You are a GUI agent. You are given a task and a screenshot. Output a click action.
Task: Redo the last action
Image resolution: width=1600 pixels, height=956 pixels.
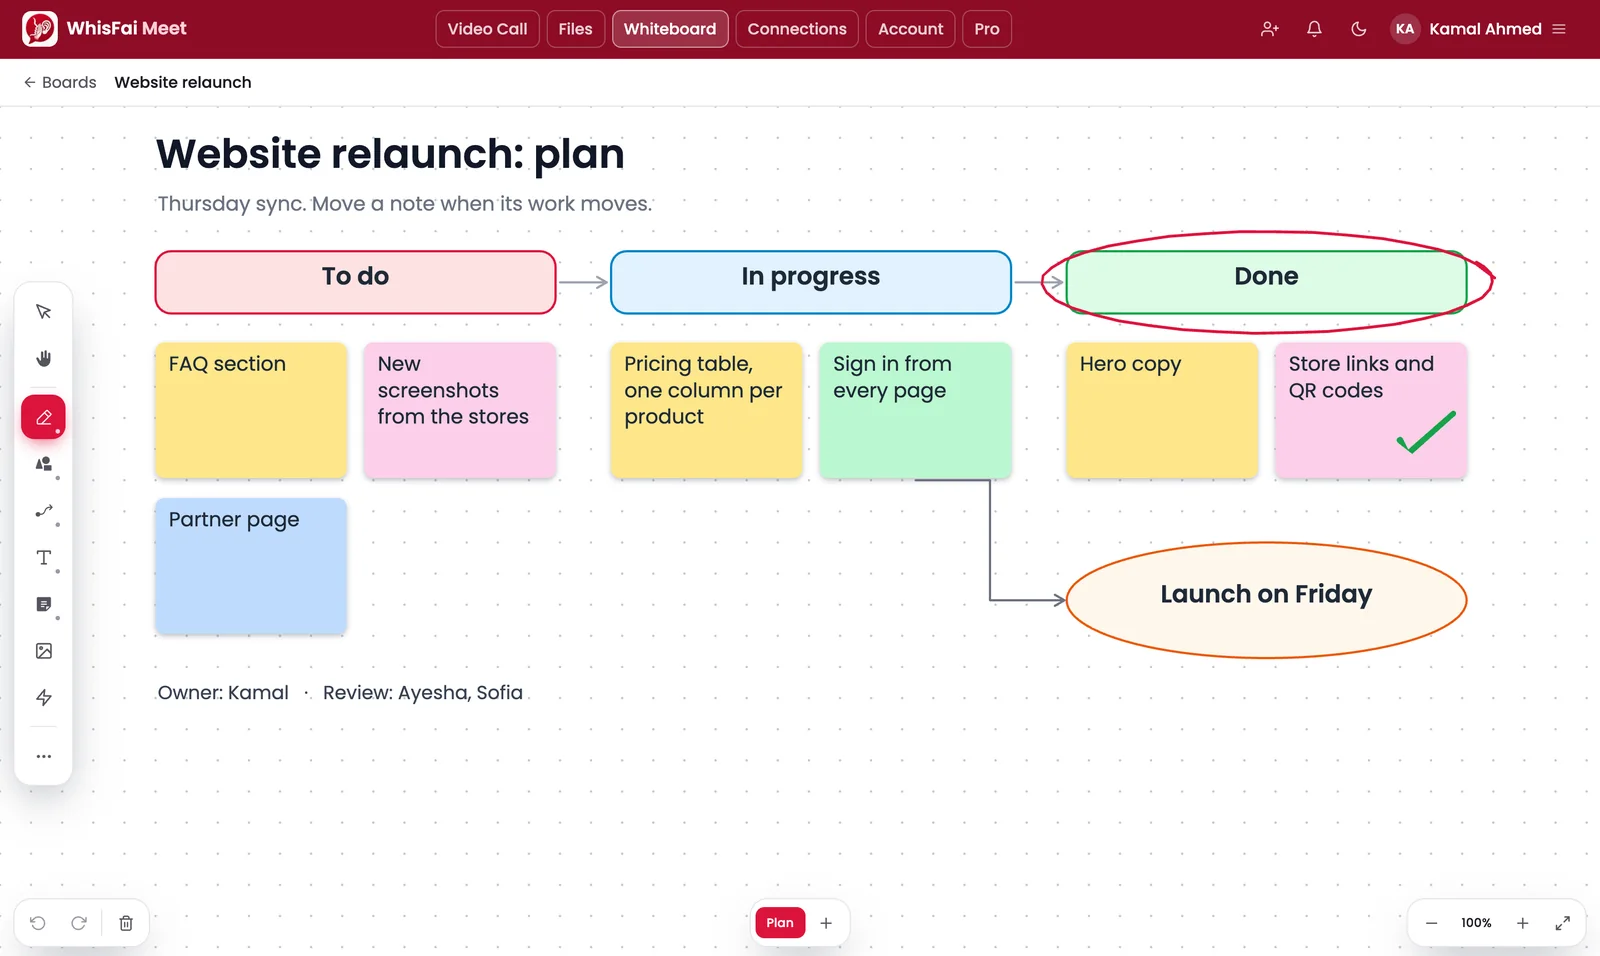point(79,923)
